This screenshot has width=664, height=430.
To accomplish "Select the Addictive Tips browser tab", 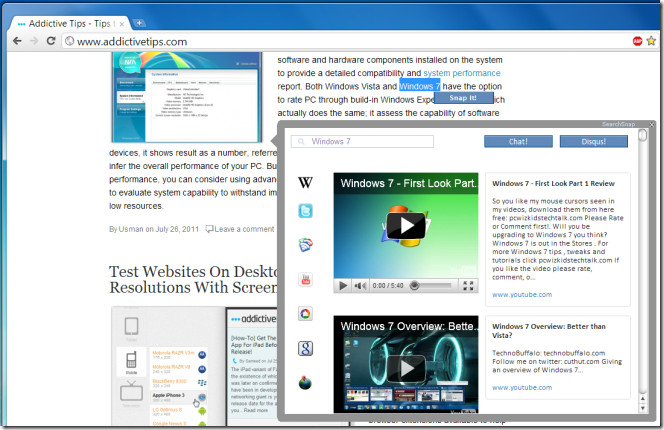I will [70, 24].
